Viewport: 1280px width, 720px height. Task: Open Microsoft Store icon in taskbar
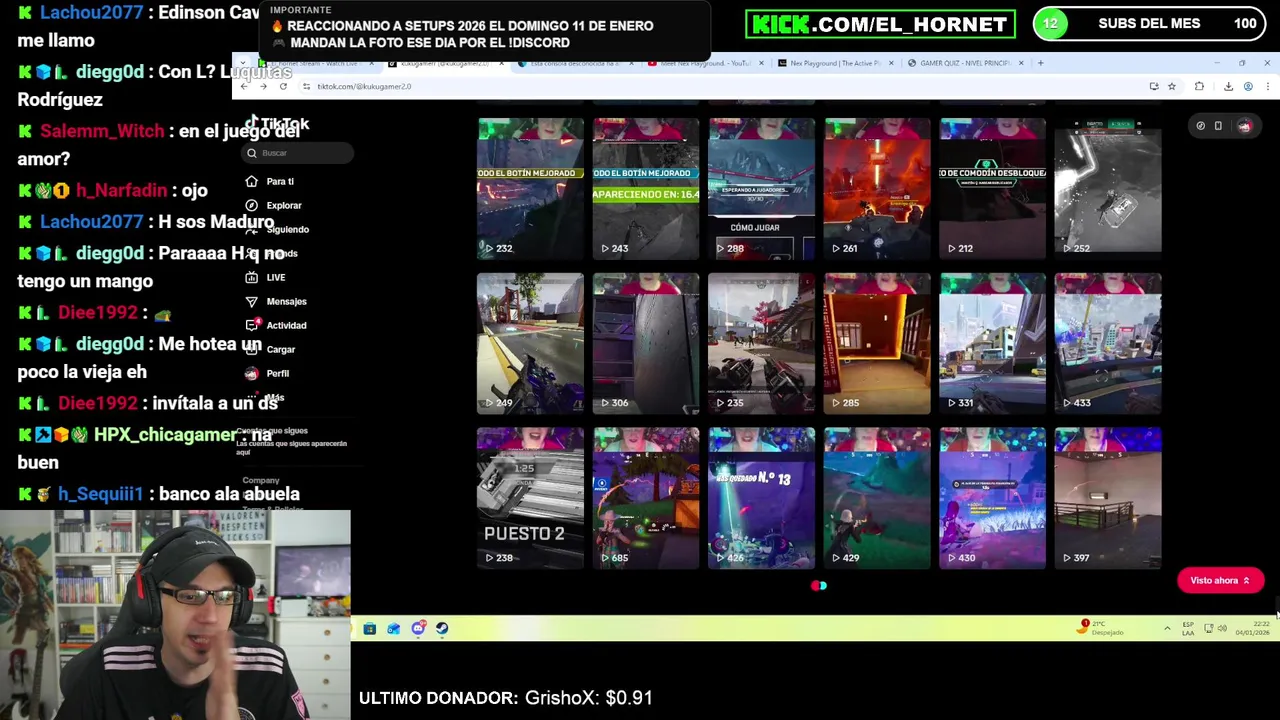point(370,629)
